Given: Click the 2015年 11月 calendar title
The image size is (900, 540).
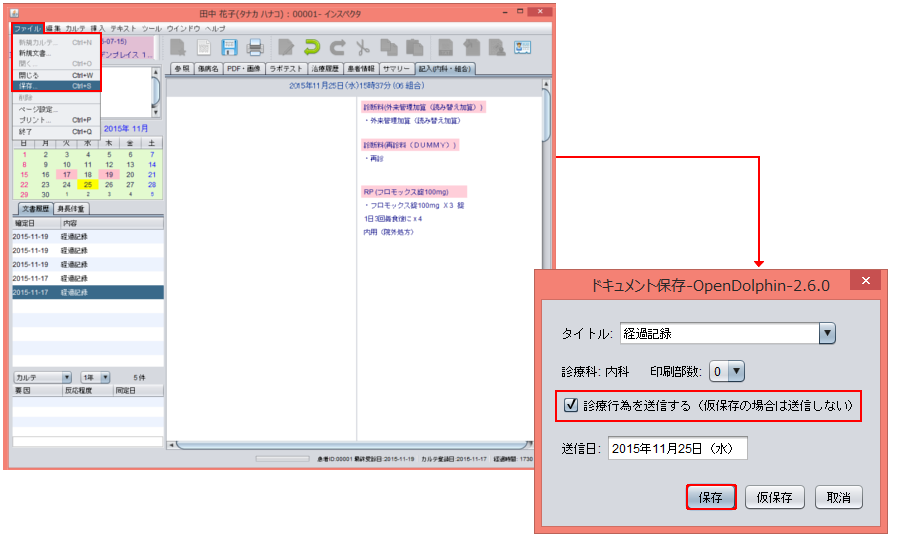Looking at the screenshot, I should pos(126,128).
